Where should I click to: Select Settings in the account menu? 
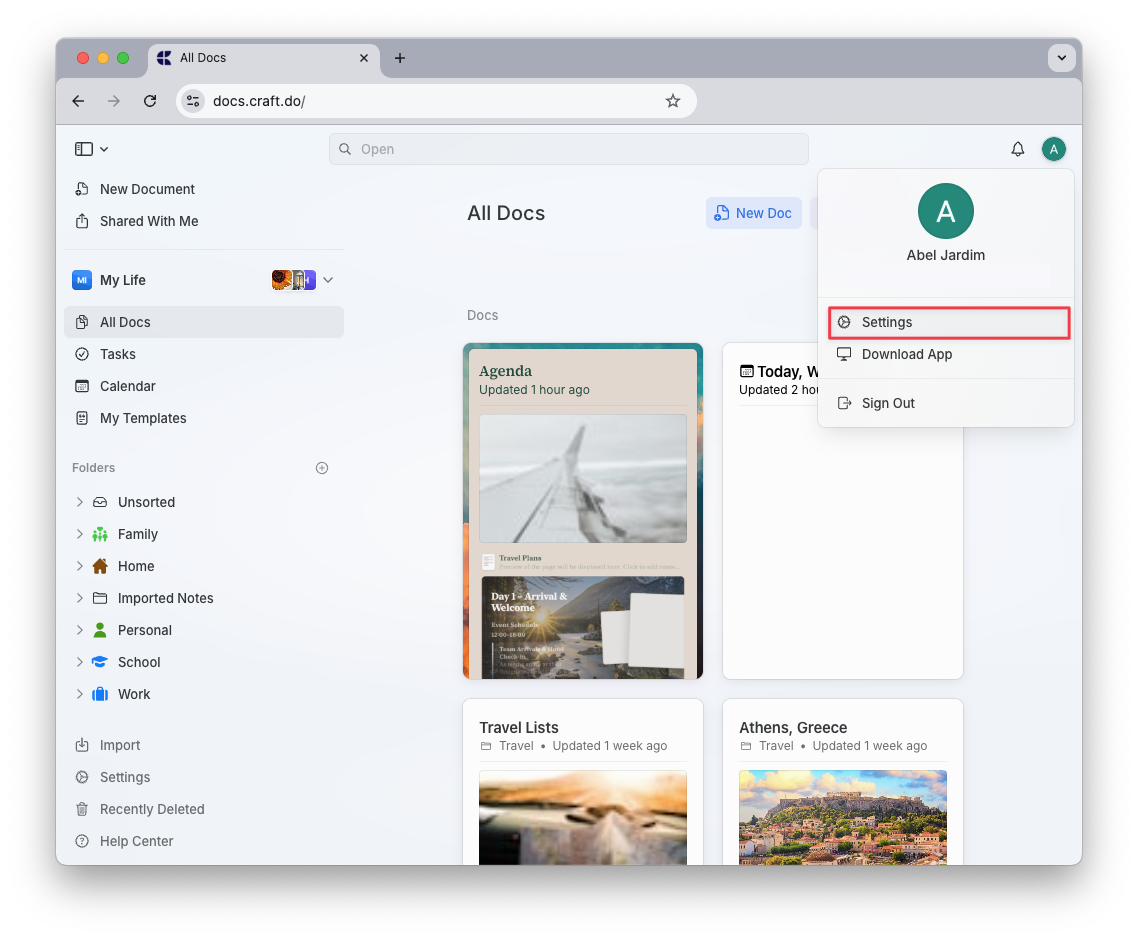pos(888,322)
